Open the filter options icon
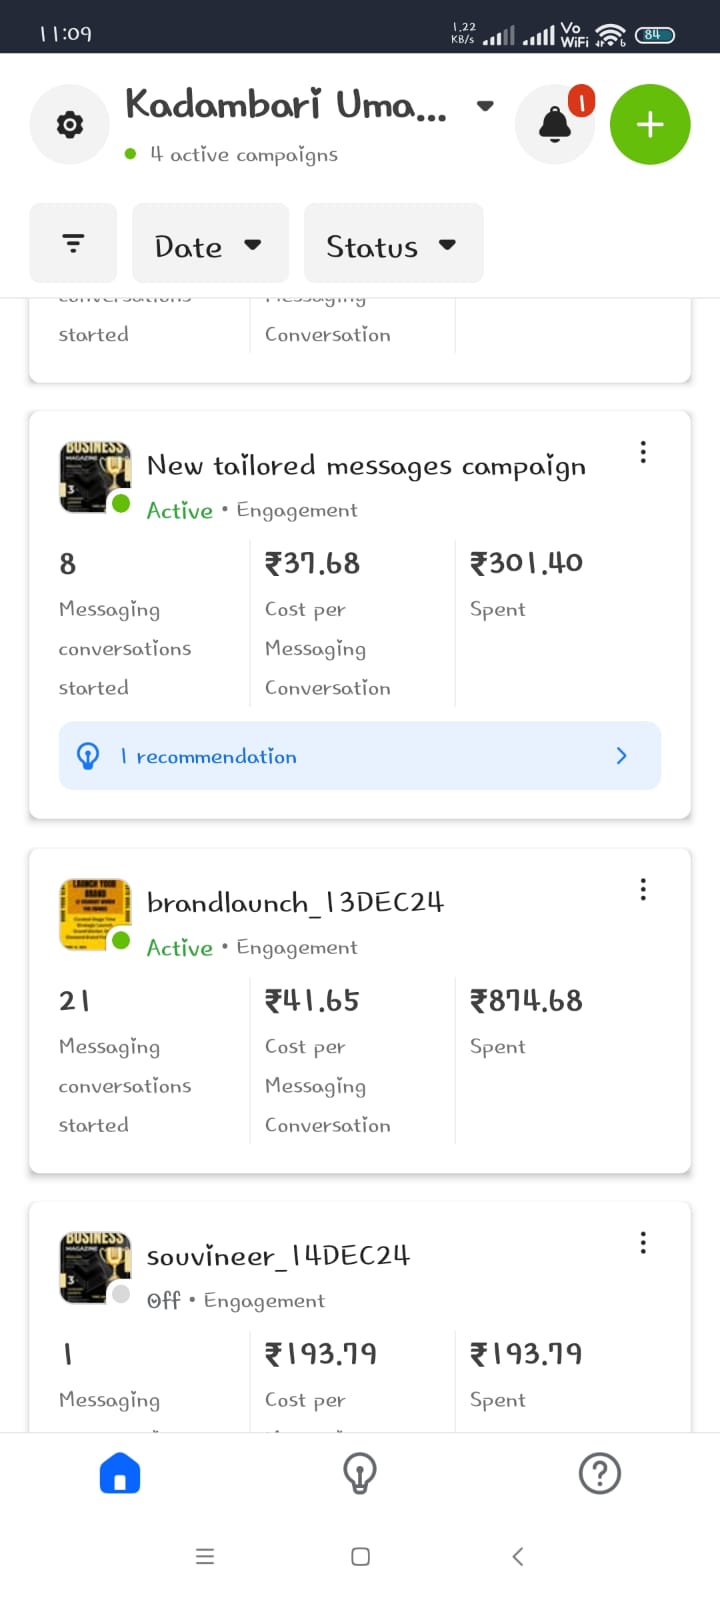 point(73,243)
